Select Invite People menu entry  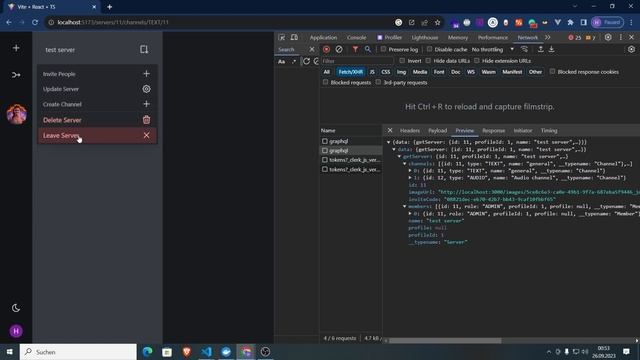pos(97,74)
